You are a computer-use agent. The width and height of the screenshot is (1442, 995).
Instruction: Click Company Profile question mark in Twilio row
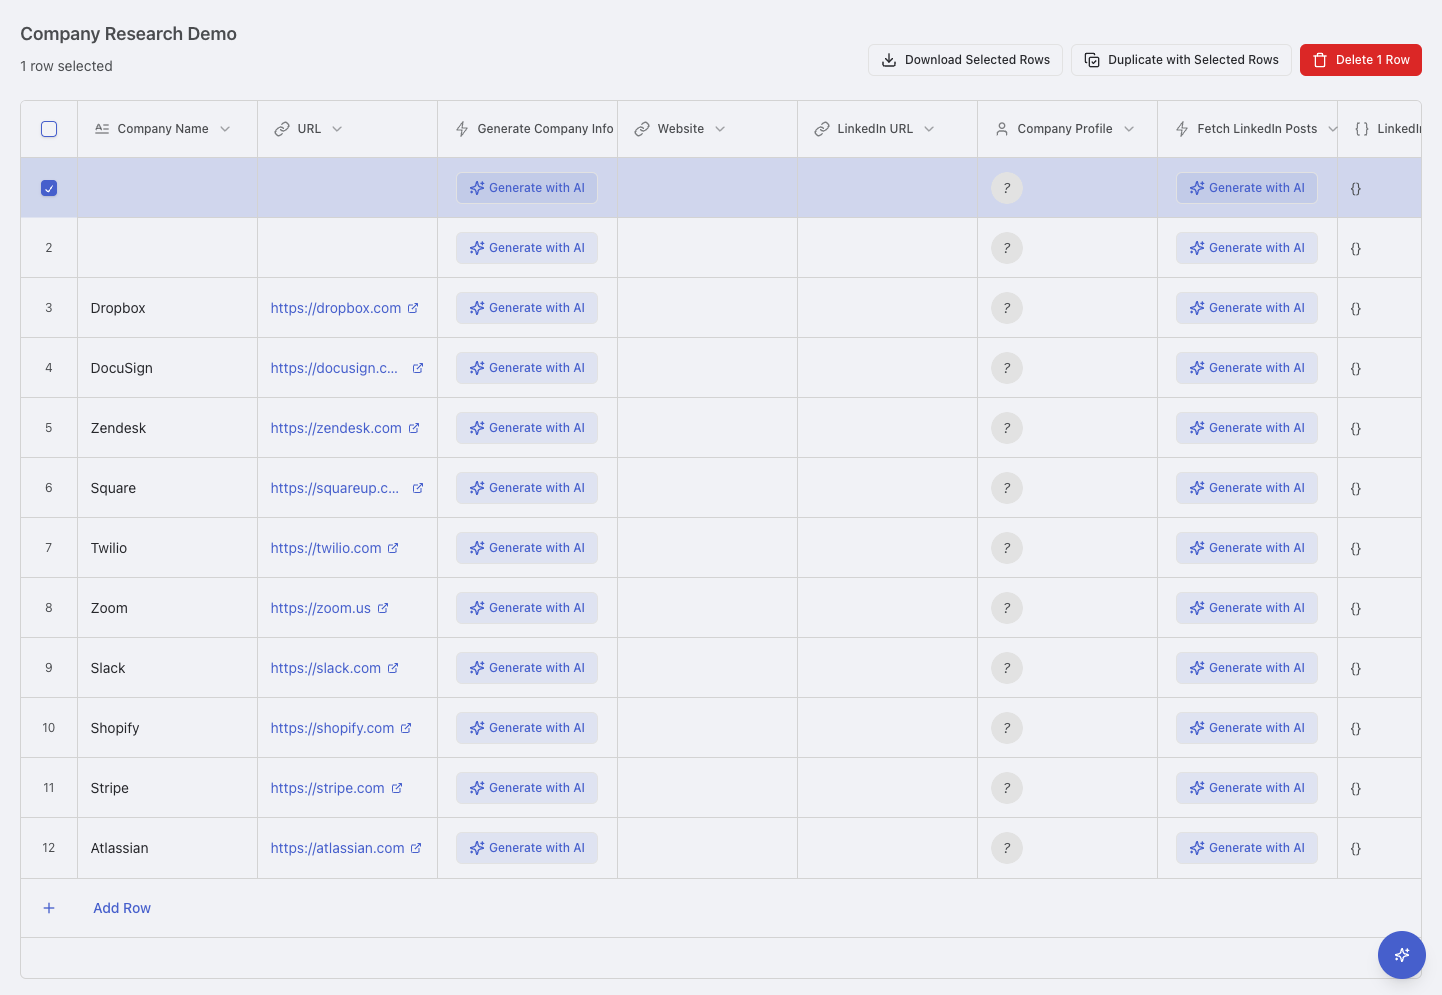coord(1007,548)
